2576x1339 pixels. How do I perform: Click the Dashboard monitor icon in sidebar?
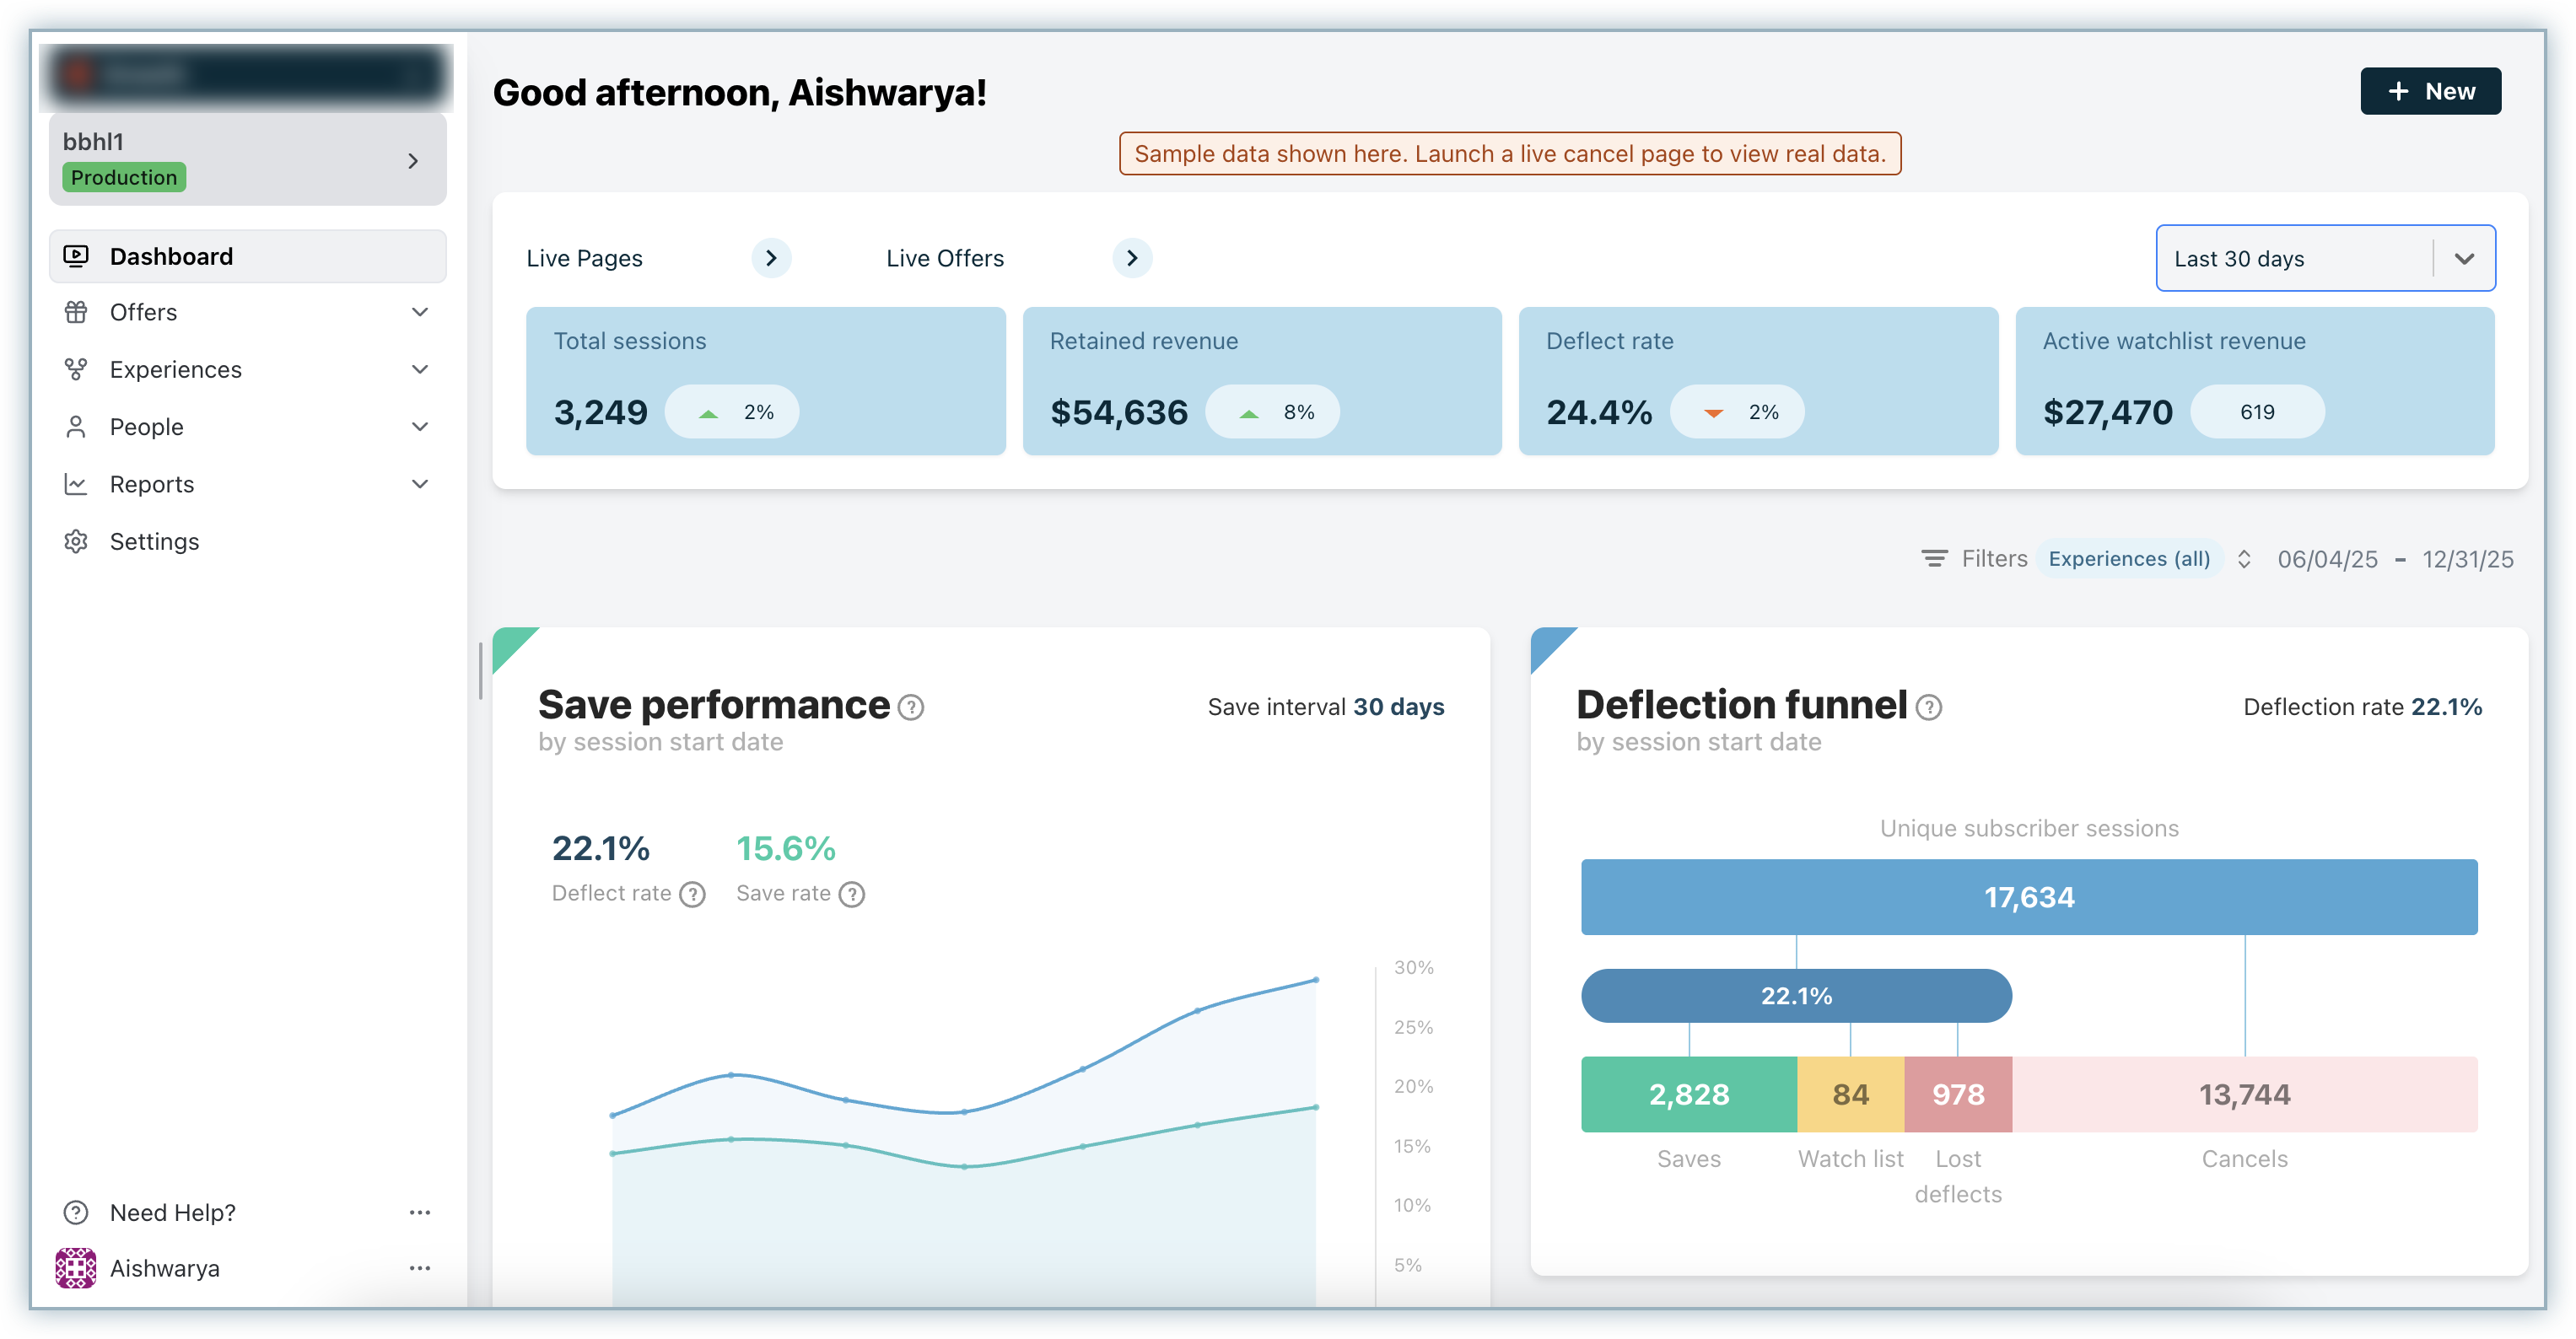(x=76, y=256)
